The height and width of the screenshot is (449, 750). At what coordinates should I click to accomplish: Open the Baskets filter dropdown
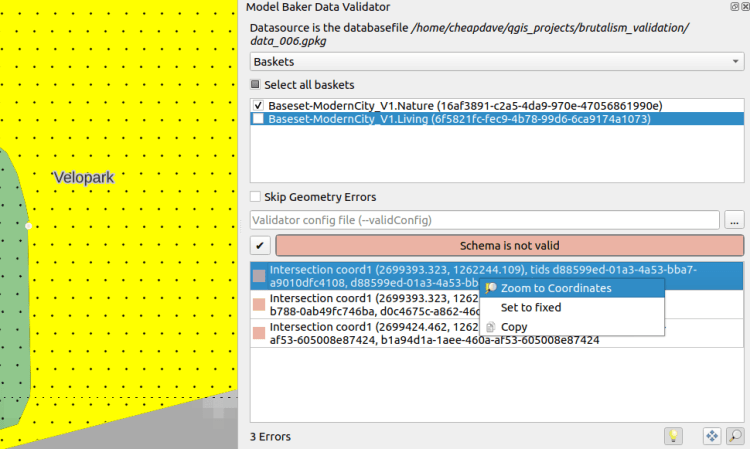click(x=496, y=62)
